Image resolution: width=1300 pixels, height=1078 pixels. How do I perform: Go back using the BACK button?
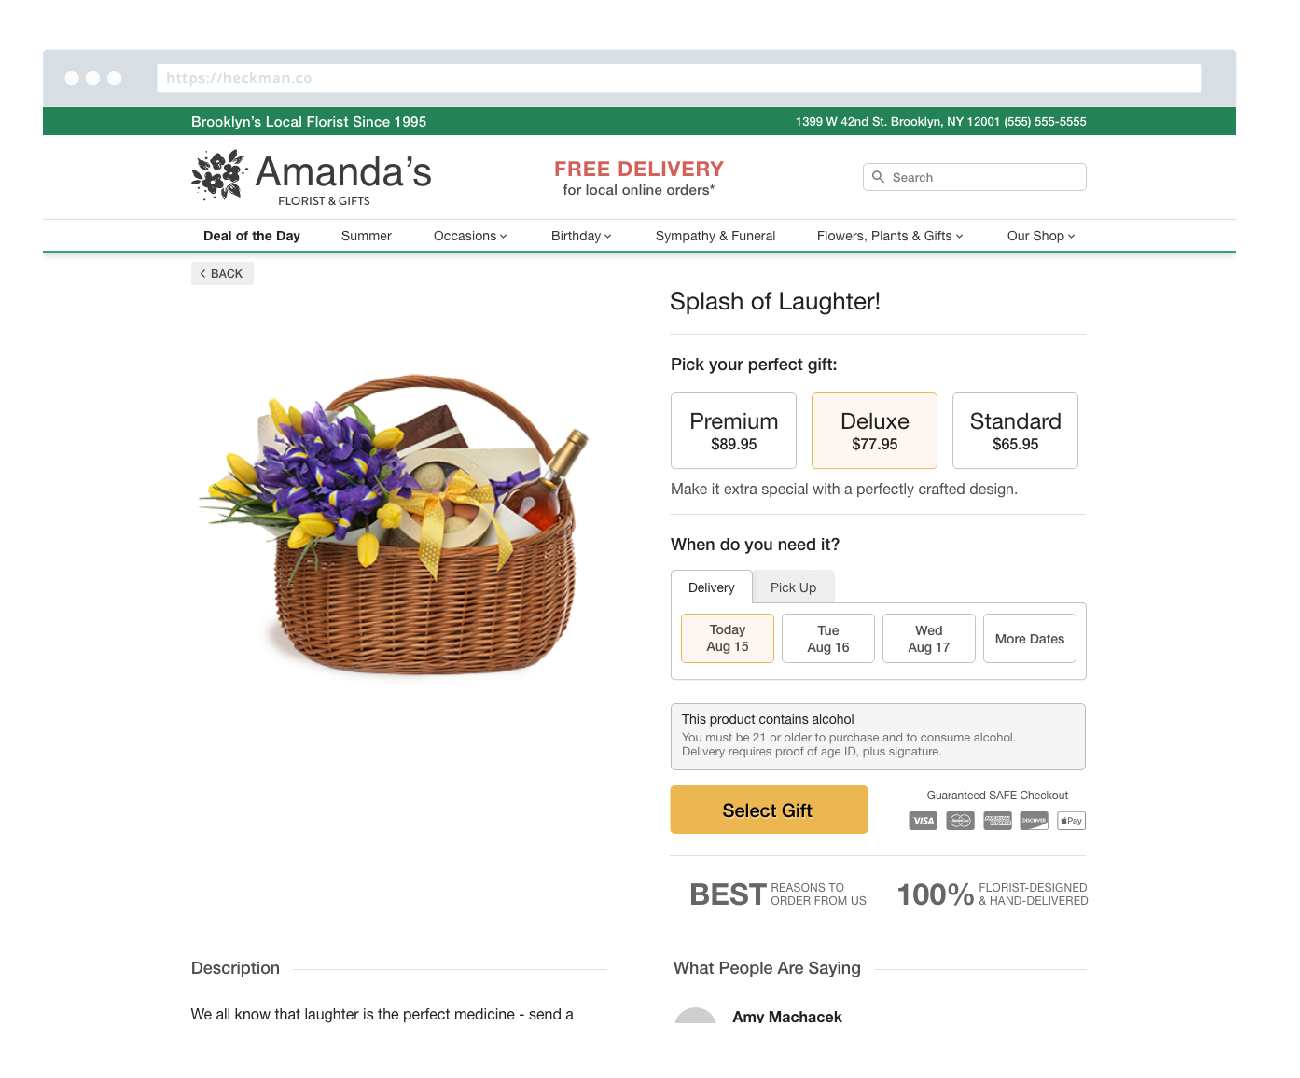pyautogui.click(x=222, y=274)
